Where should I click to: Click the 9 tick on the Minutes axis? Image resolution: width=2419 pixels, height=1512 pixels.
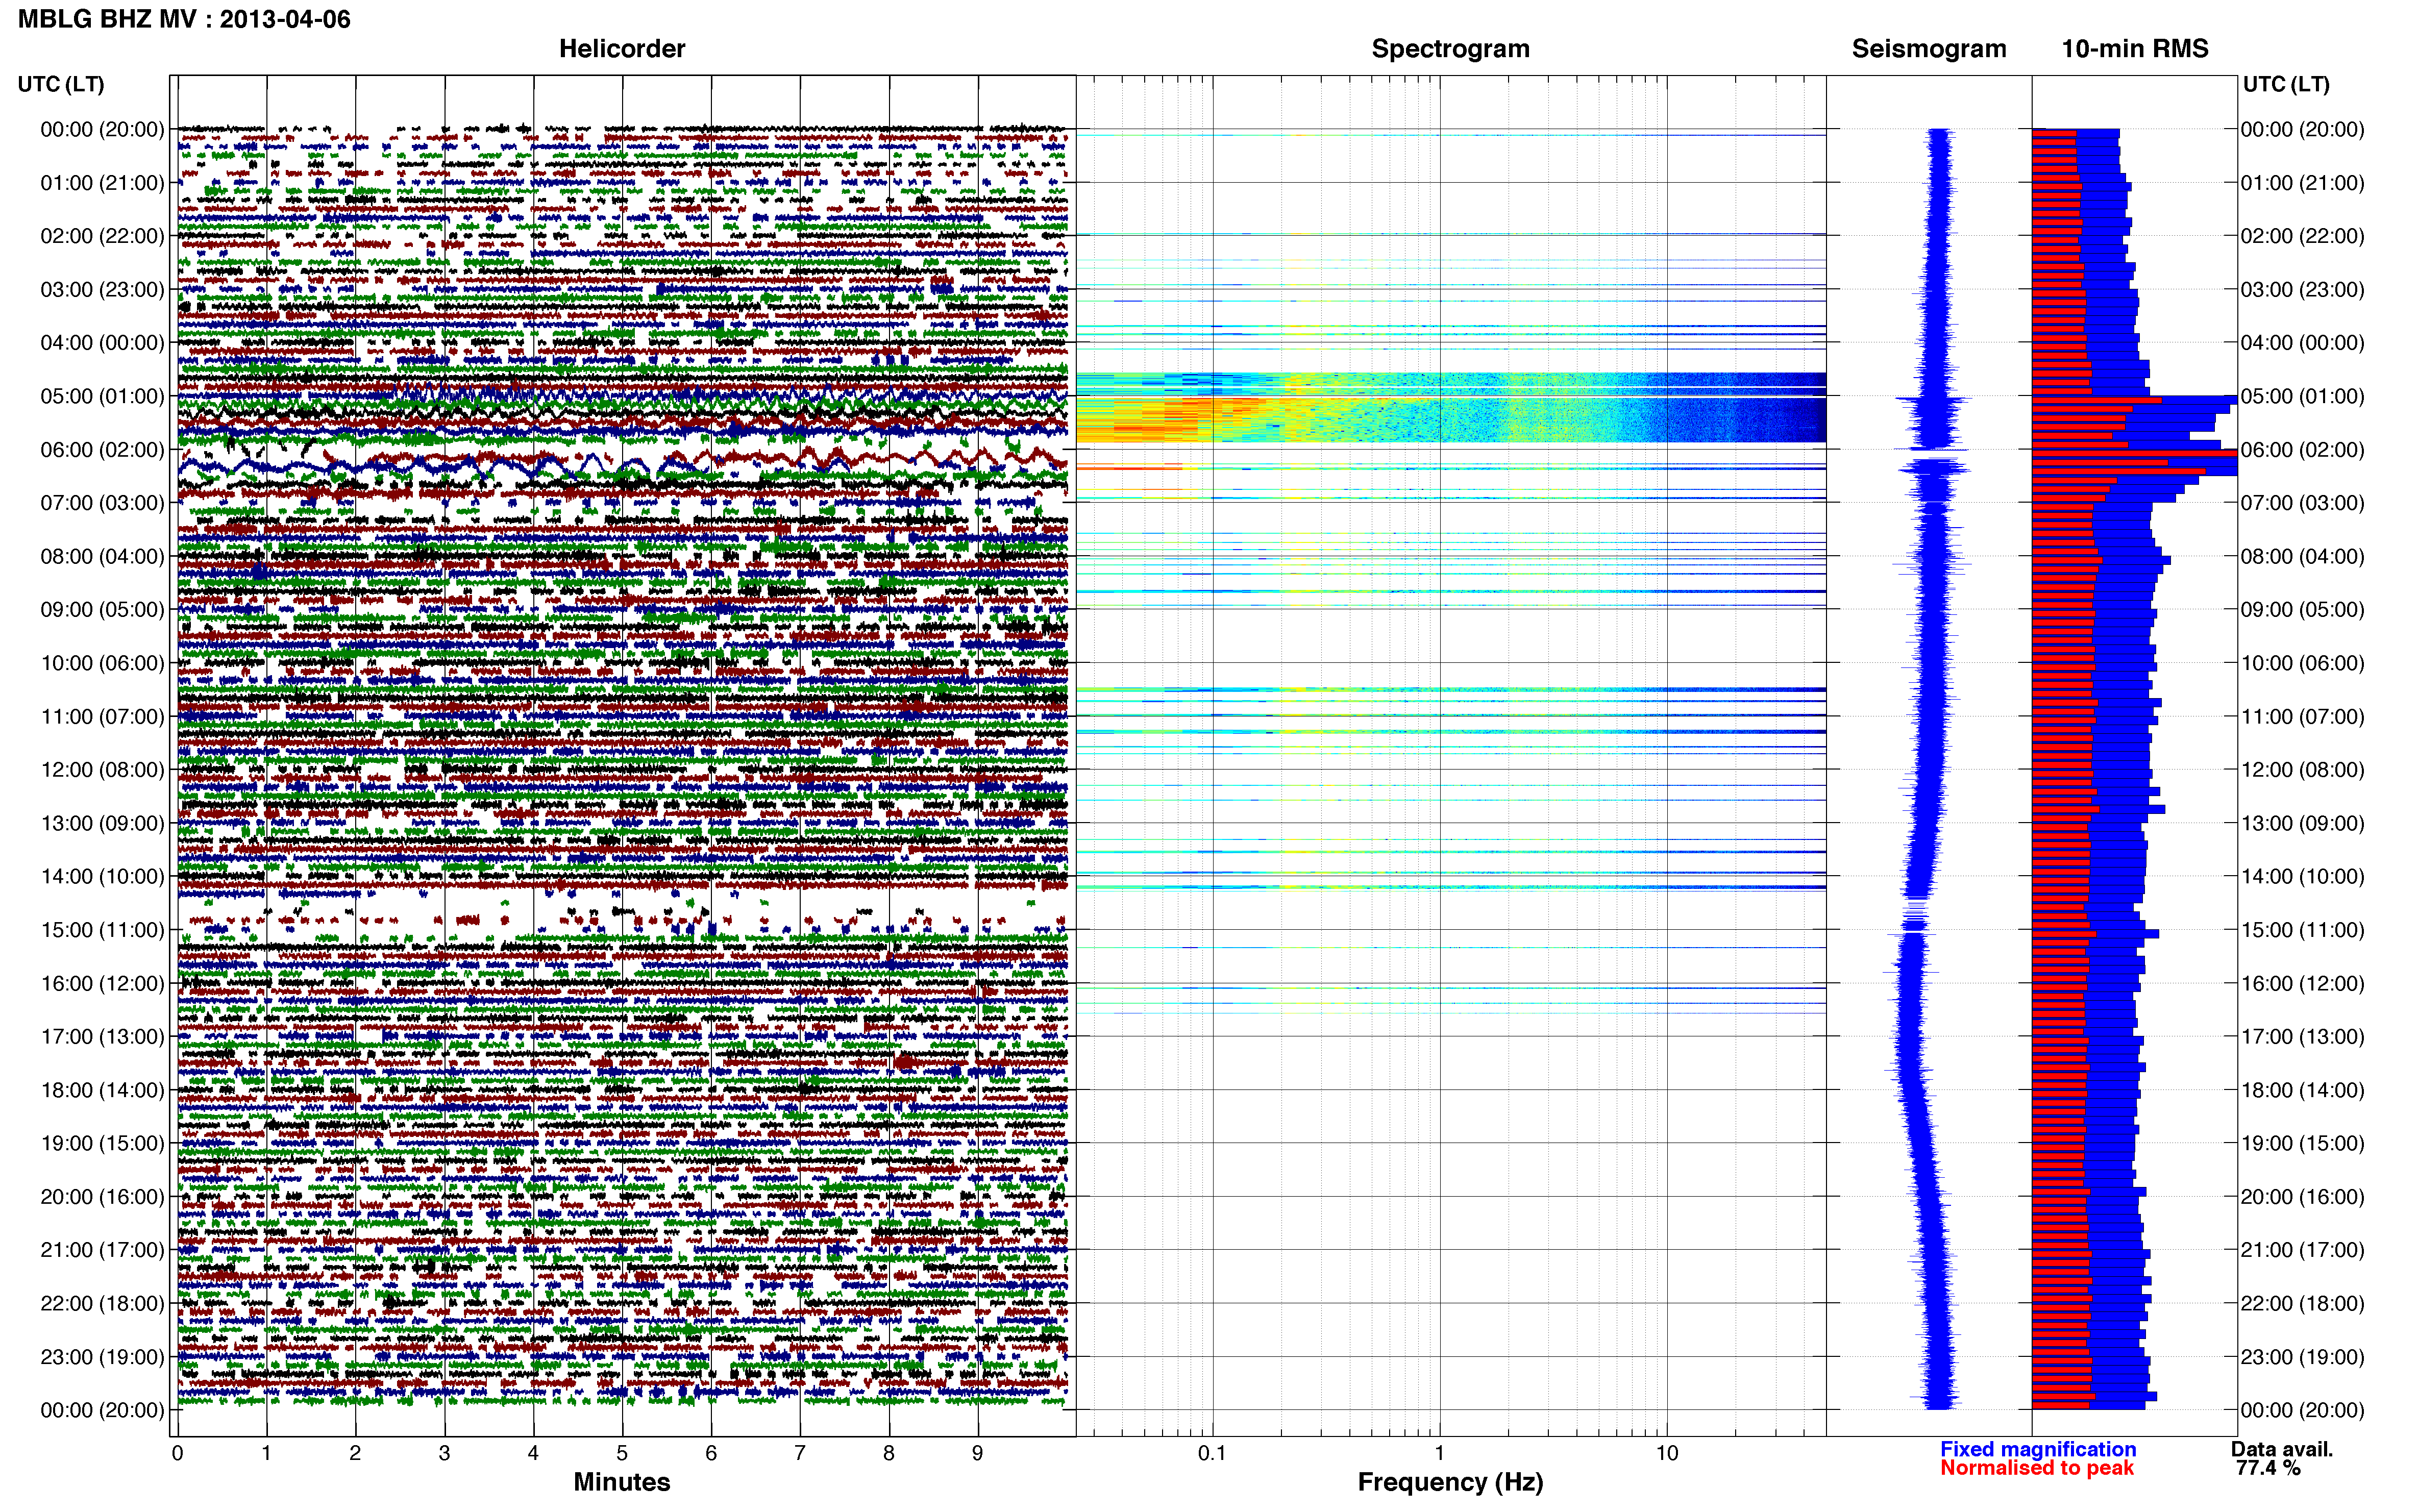977,1452
